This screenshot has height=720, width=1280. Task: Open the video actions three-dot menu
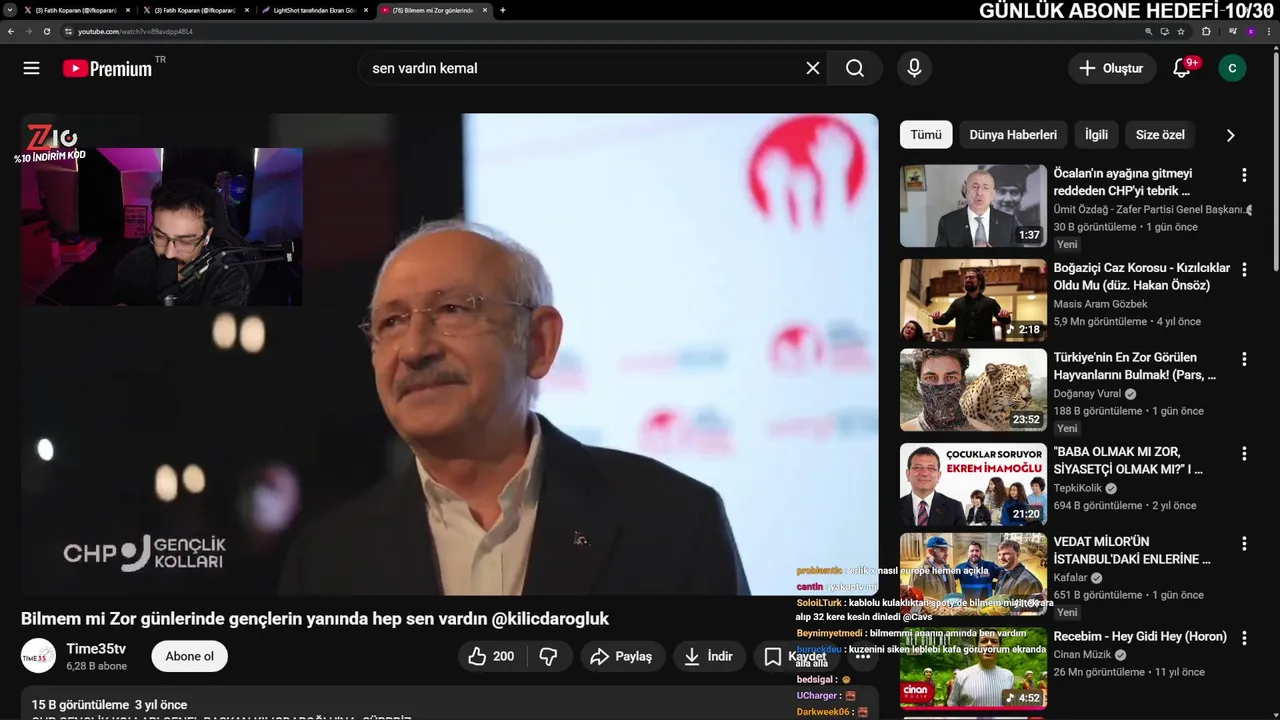[863, 656]
